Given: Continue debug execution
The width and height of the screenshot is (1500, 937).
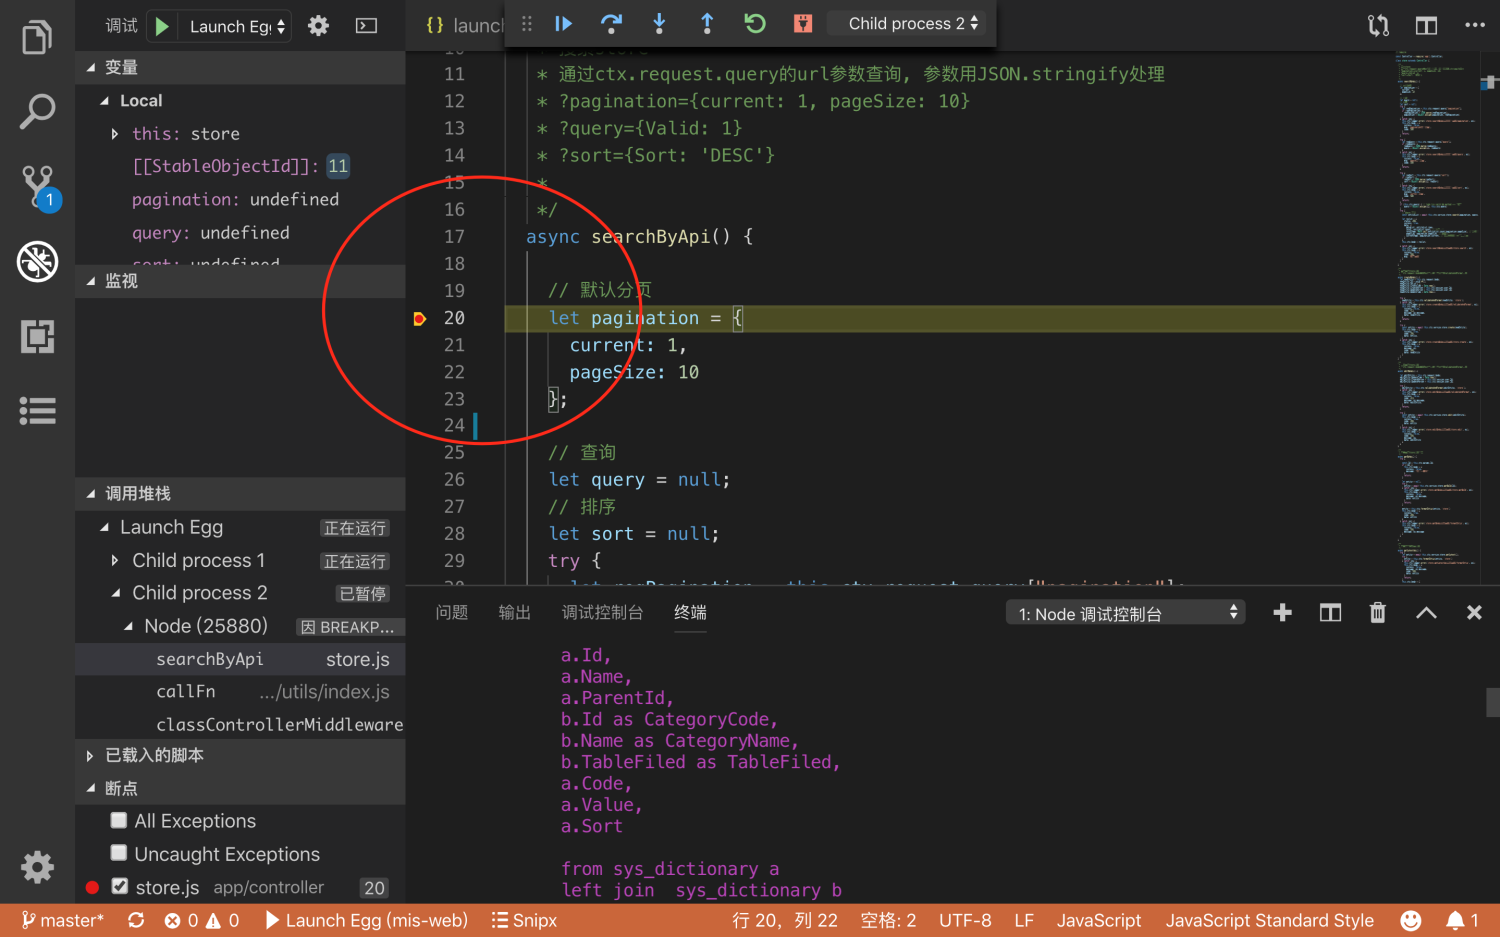Looking at the screenshot, I should click(563, 23).
